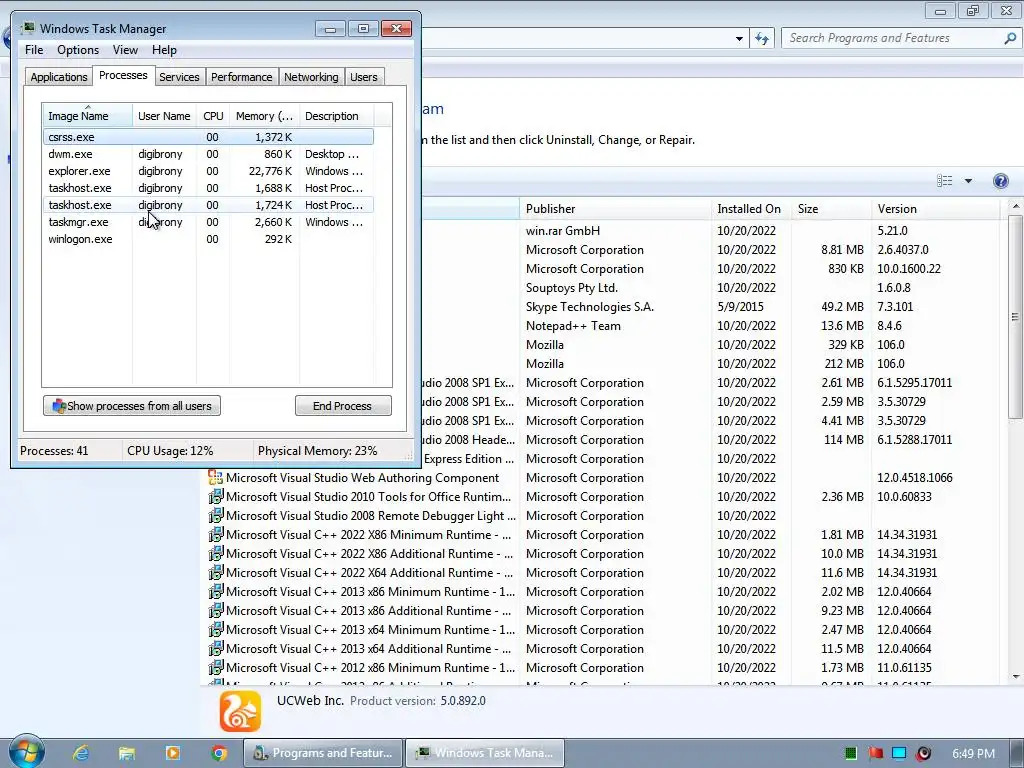Select winlogon.exe process row
The width and height of the screenshot is (1024, 768).
coord(208,239)
